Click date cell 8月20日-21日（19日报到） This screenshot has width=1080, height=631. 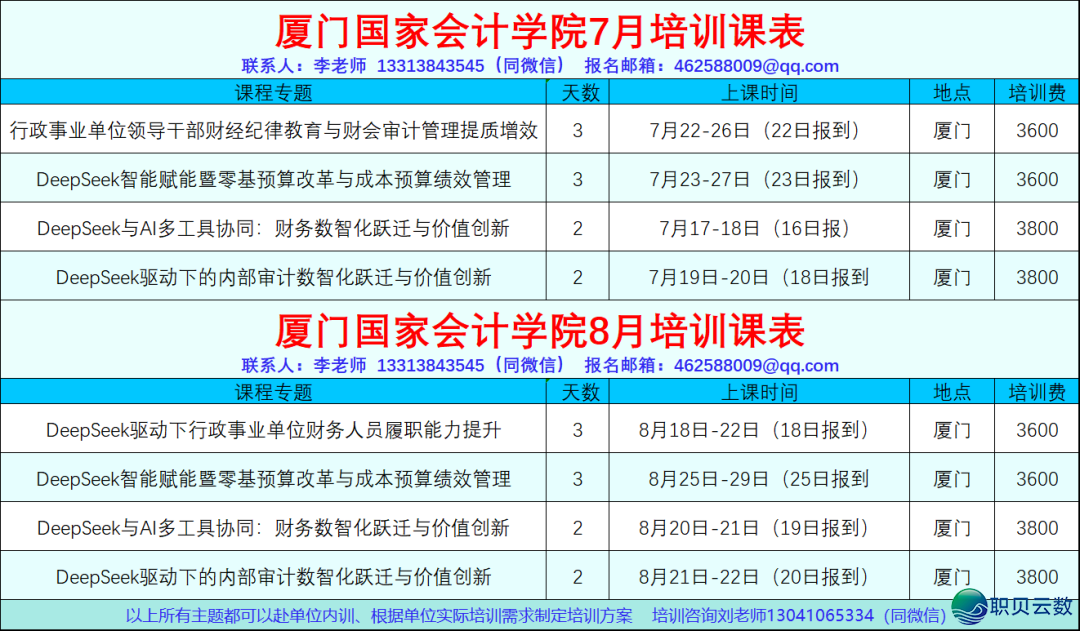pyautogui.click(x=758, y=528)
